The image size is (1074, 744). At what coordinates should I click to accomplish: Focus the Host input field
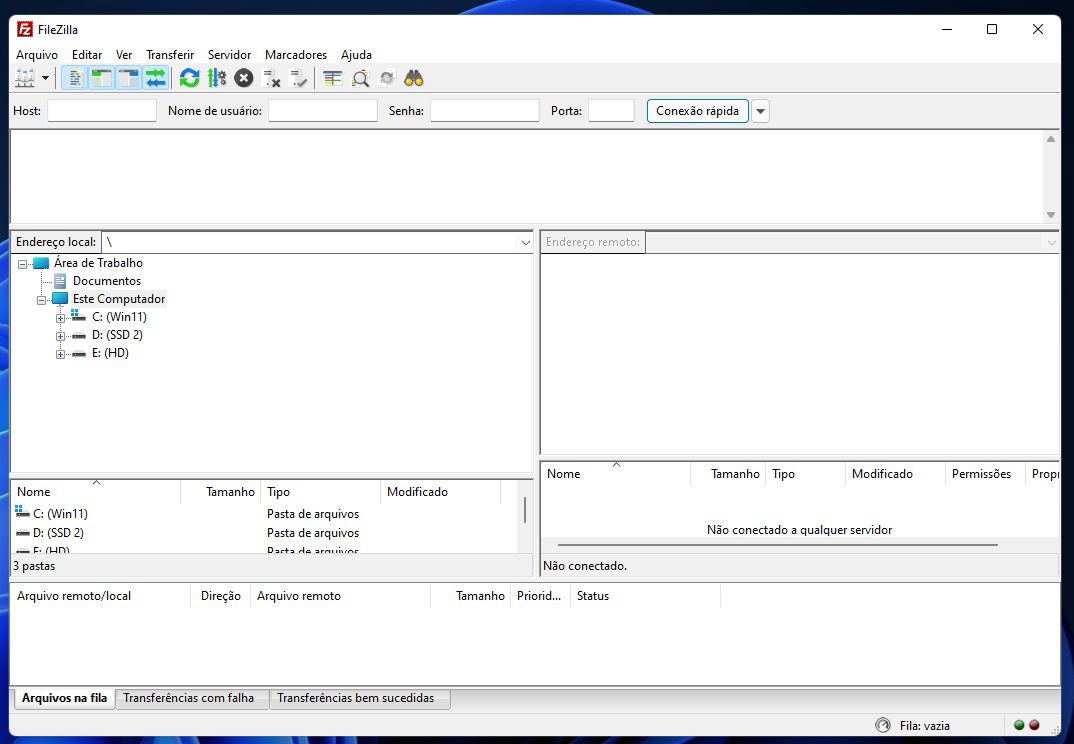tap(102, 110)
